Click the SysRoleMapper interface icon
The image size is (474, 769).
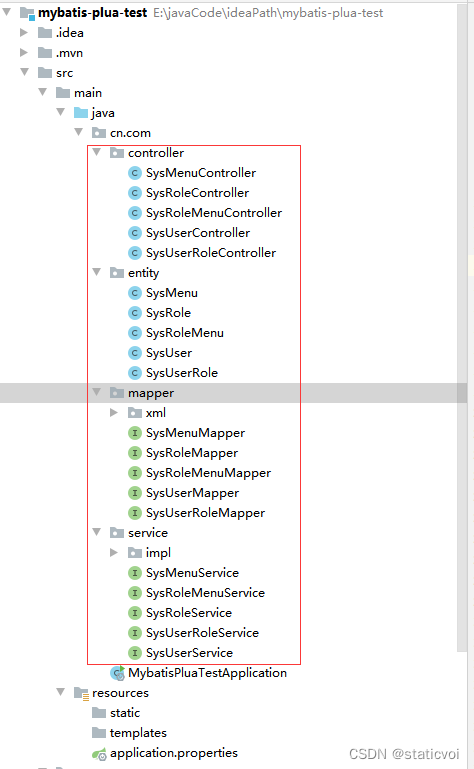tap(134, 453)
